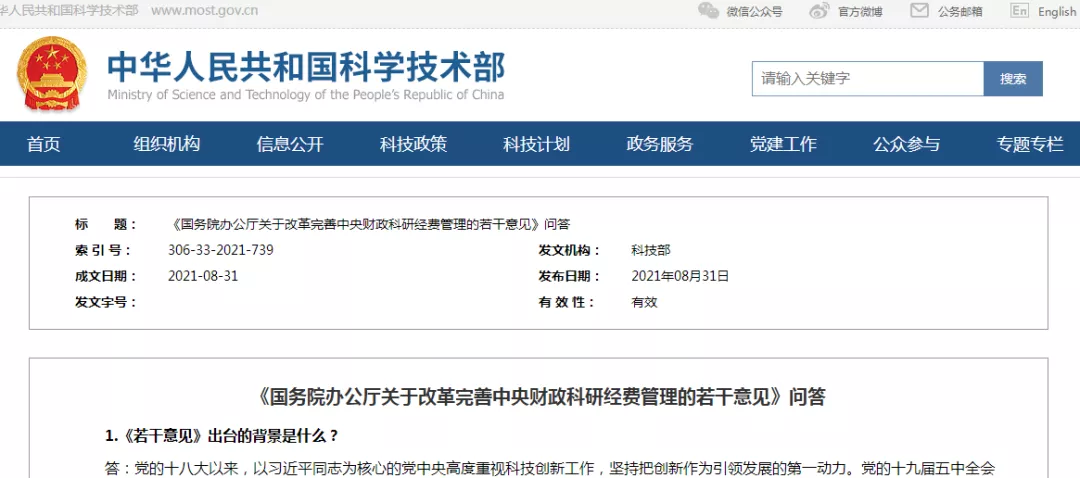Open the 专题专栏 menu
The width and height of the screenshot is (1080, 478).
coord(1029,144)
